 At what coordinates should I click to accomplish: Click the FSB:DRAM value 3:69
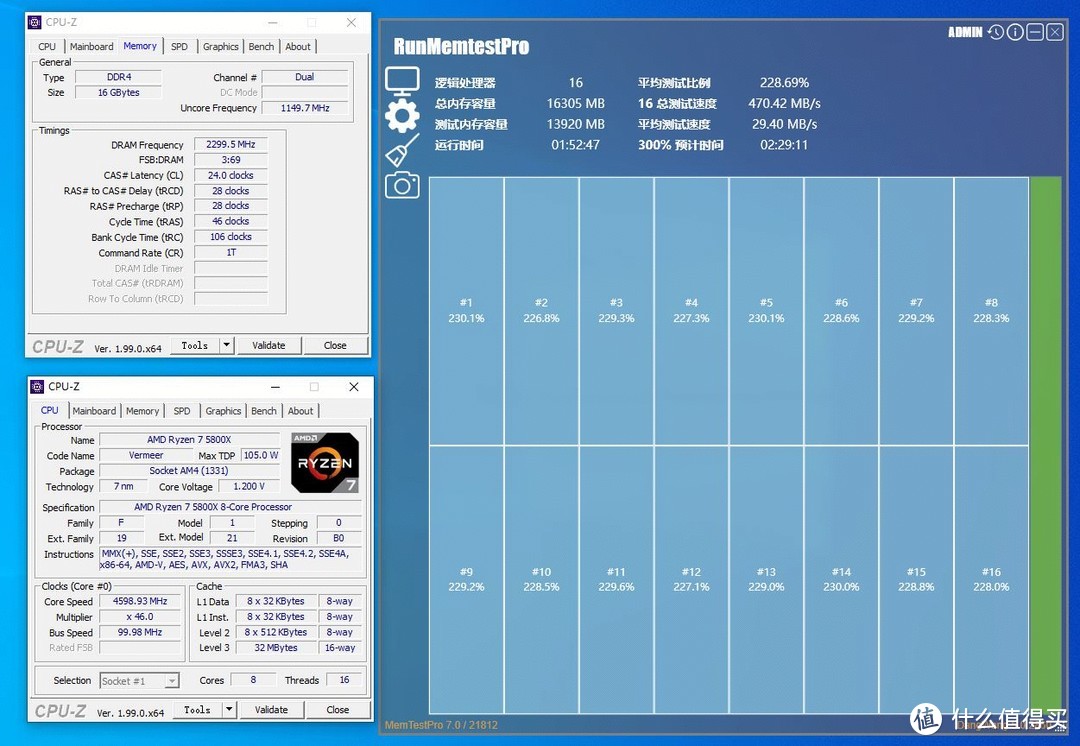pos(231,160)
